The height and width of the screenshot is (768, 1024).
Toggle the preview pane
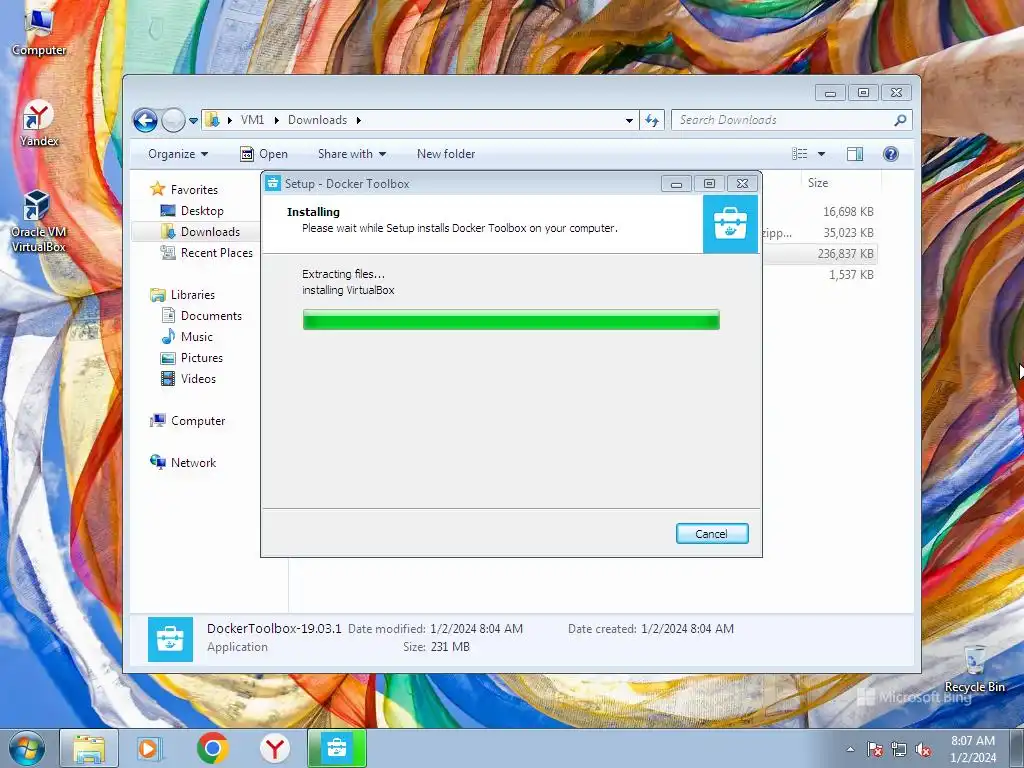coord(855,154)
